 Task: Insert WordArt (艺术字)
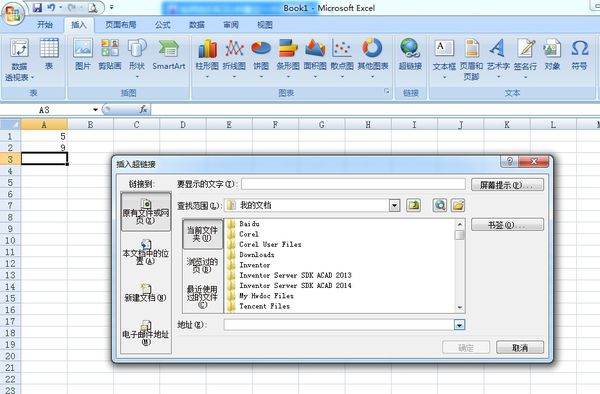click(x=498, y=58)
